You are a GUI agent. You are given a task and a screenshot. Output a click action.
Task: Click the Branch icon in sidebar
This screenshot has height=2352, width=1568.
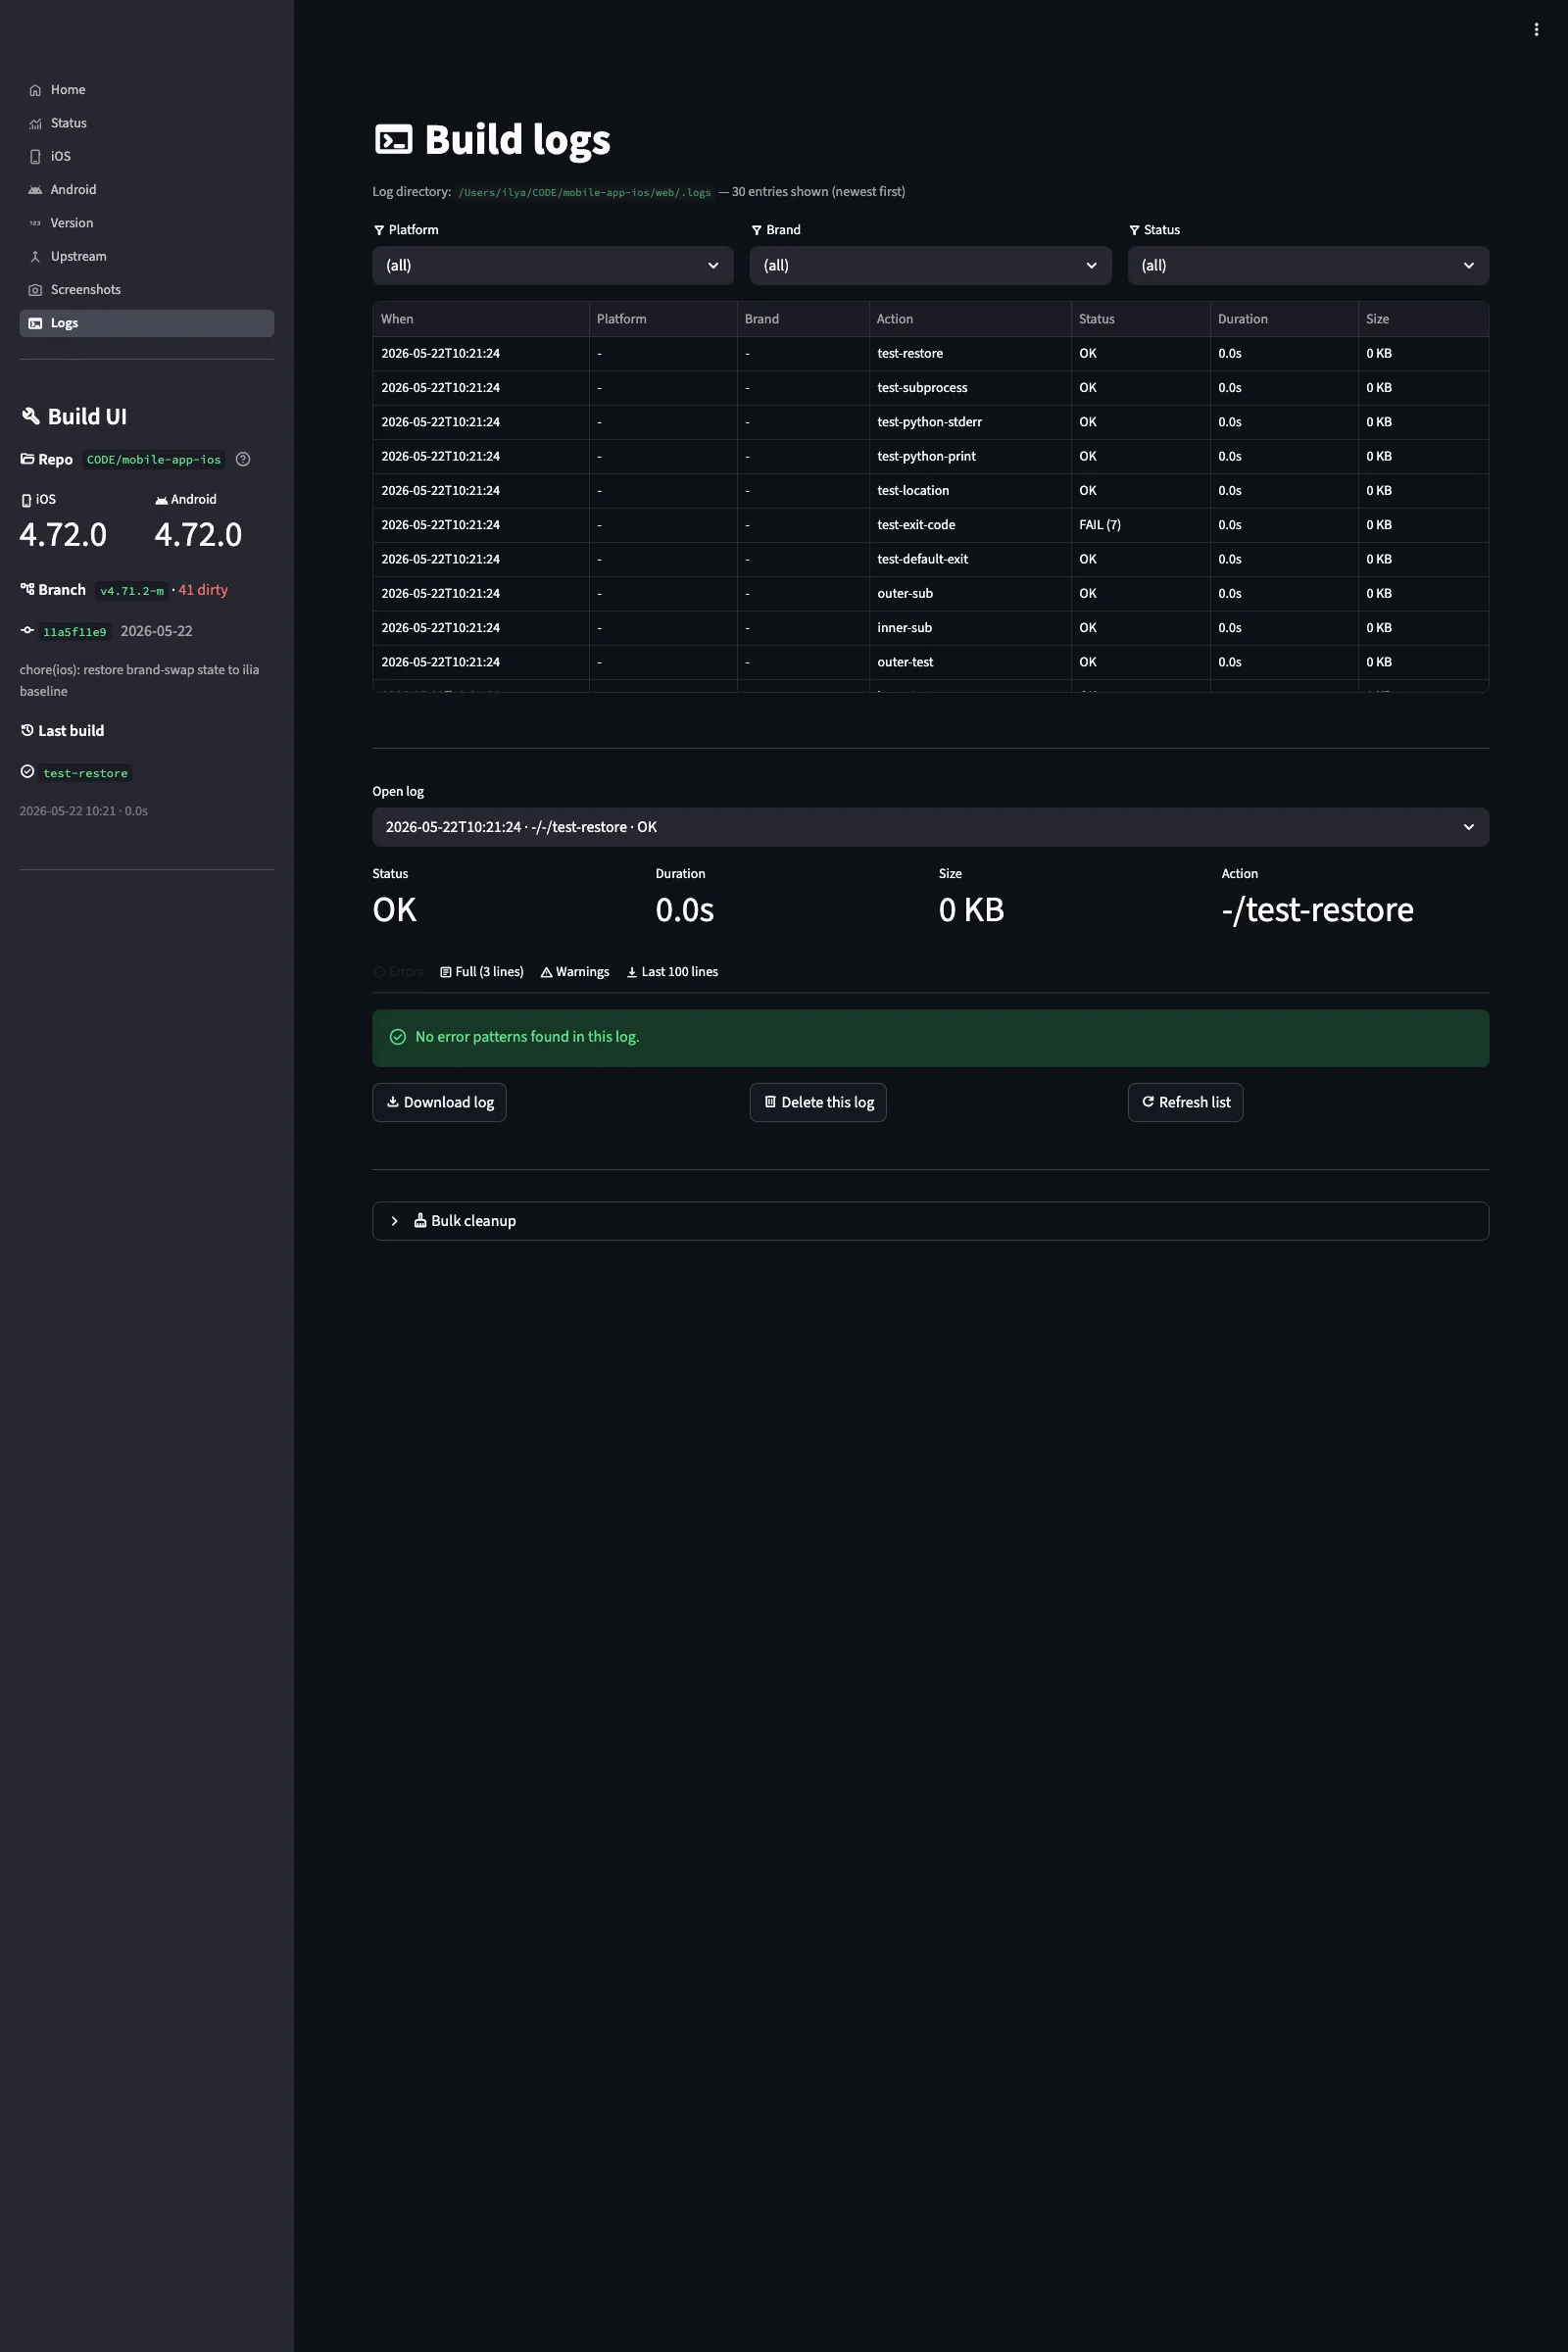point(27,589)
